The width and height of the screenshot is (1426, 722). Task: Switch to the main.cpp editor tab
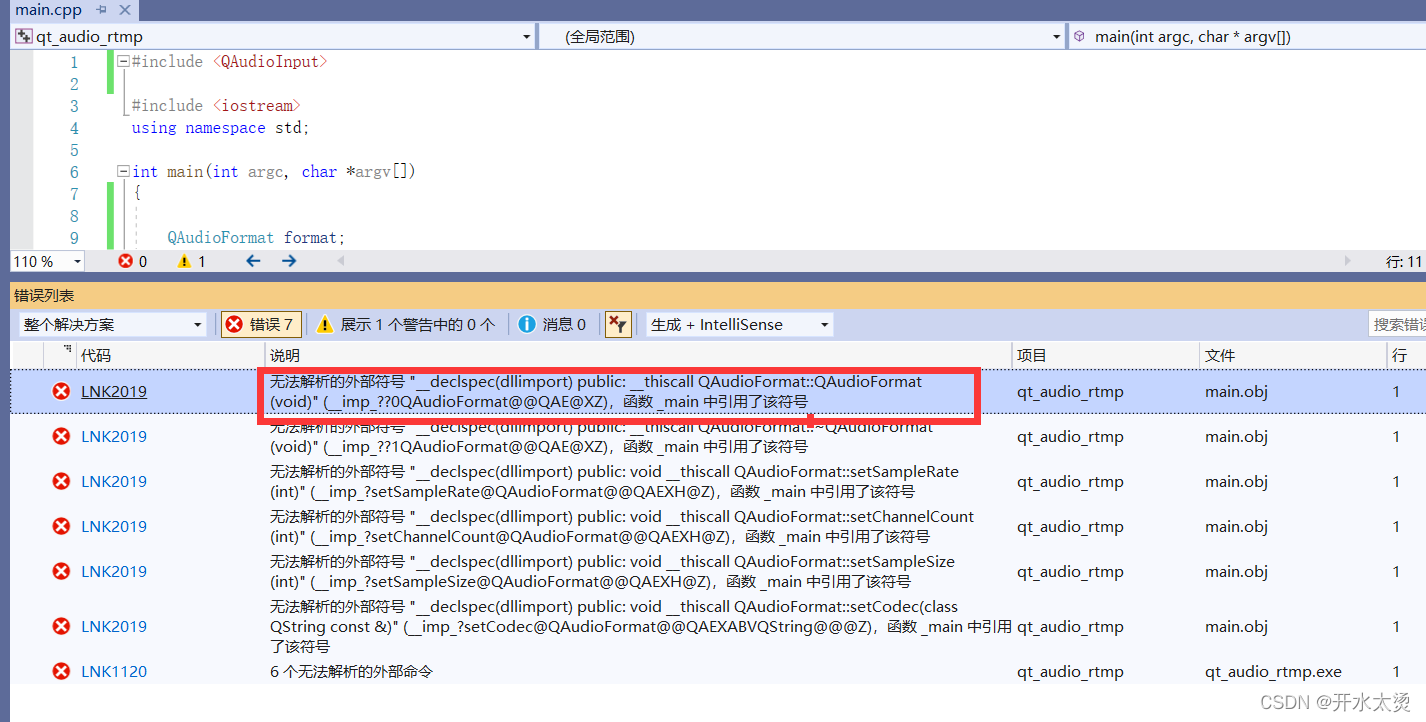[50, 10]
